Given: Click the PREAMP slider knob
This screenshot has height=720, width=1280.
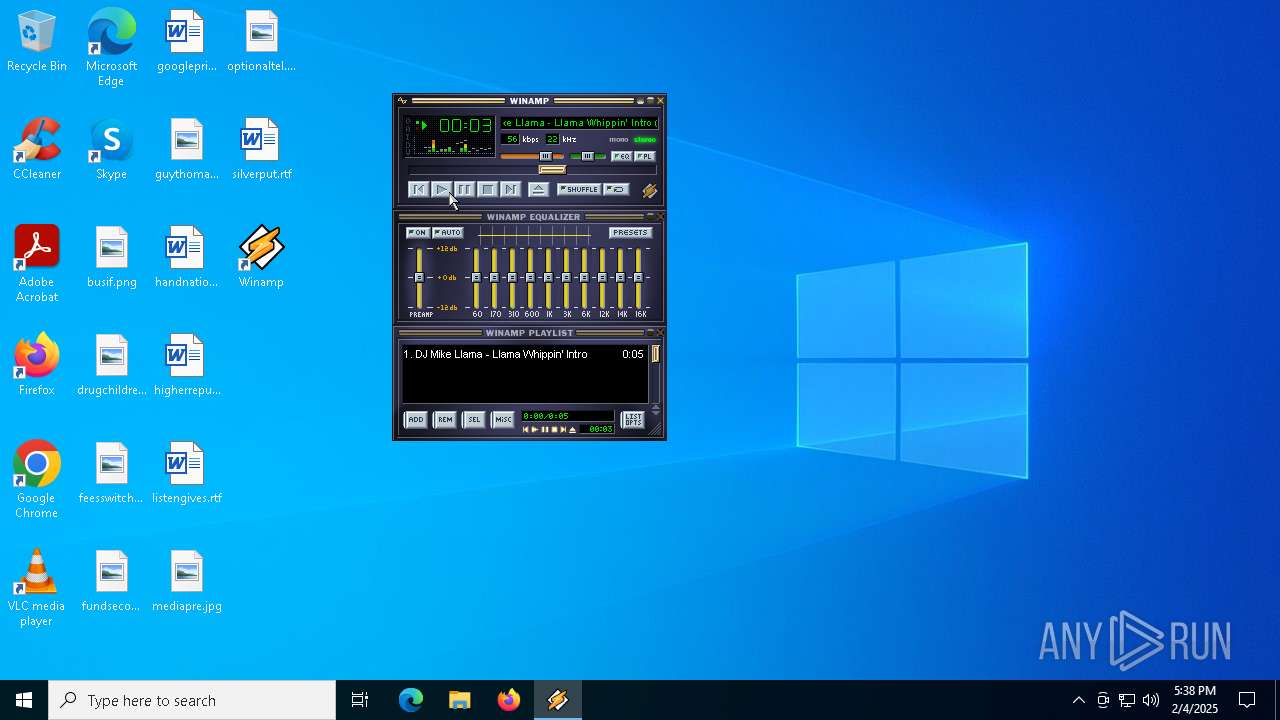Looking at the screenshot, I should 419,277.
